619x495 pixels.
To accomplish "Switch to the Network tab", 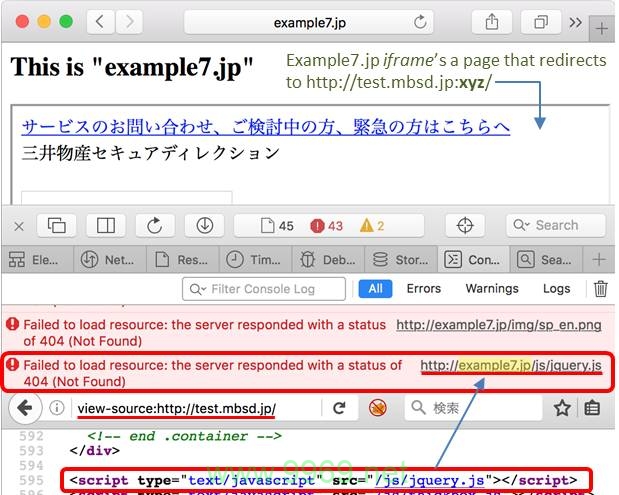I will (x=110, y=260).
